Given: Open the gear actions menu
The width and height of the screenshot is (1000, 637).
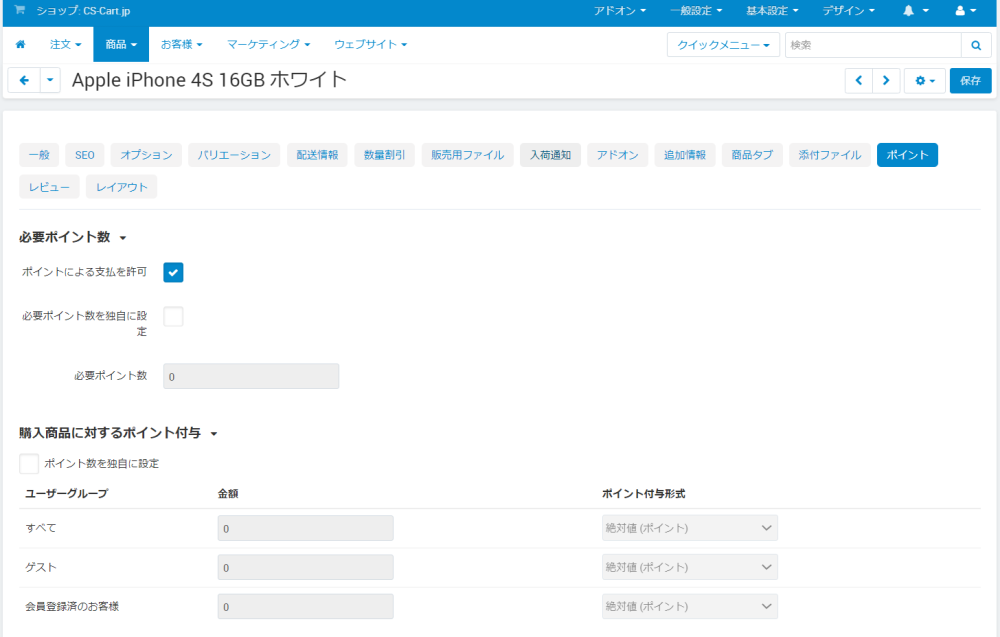Looking at the screenshot, I should tap(925, 80).
